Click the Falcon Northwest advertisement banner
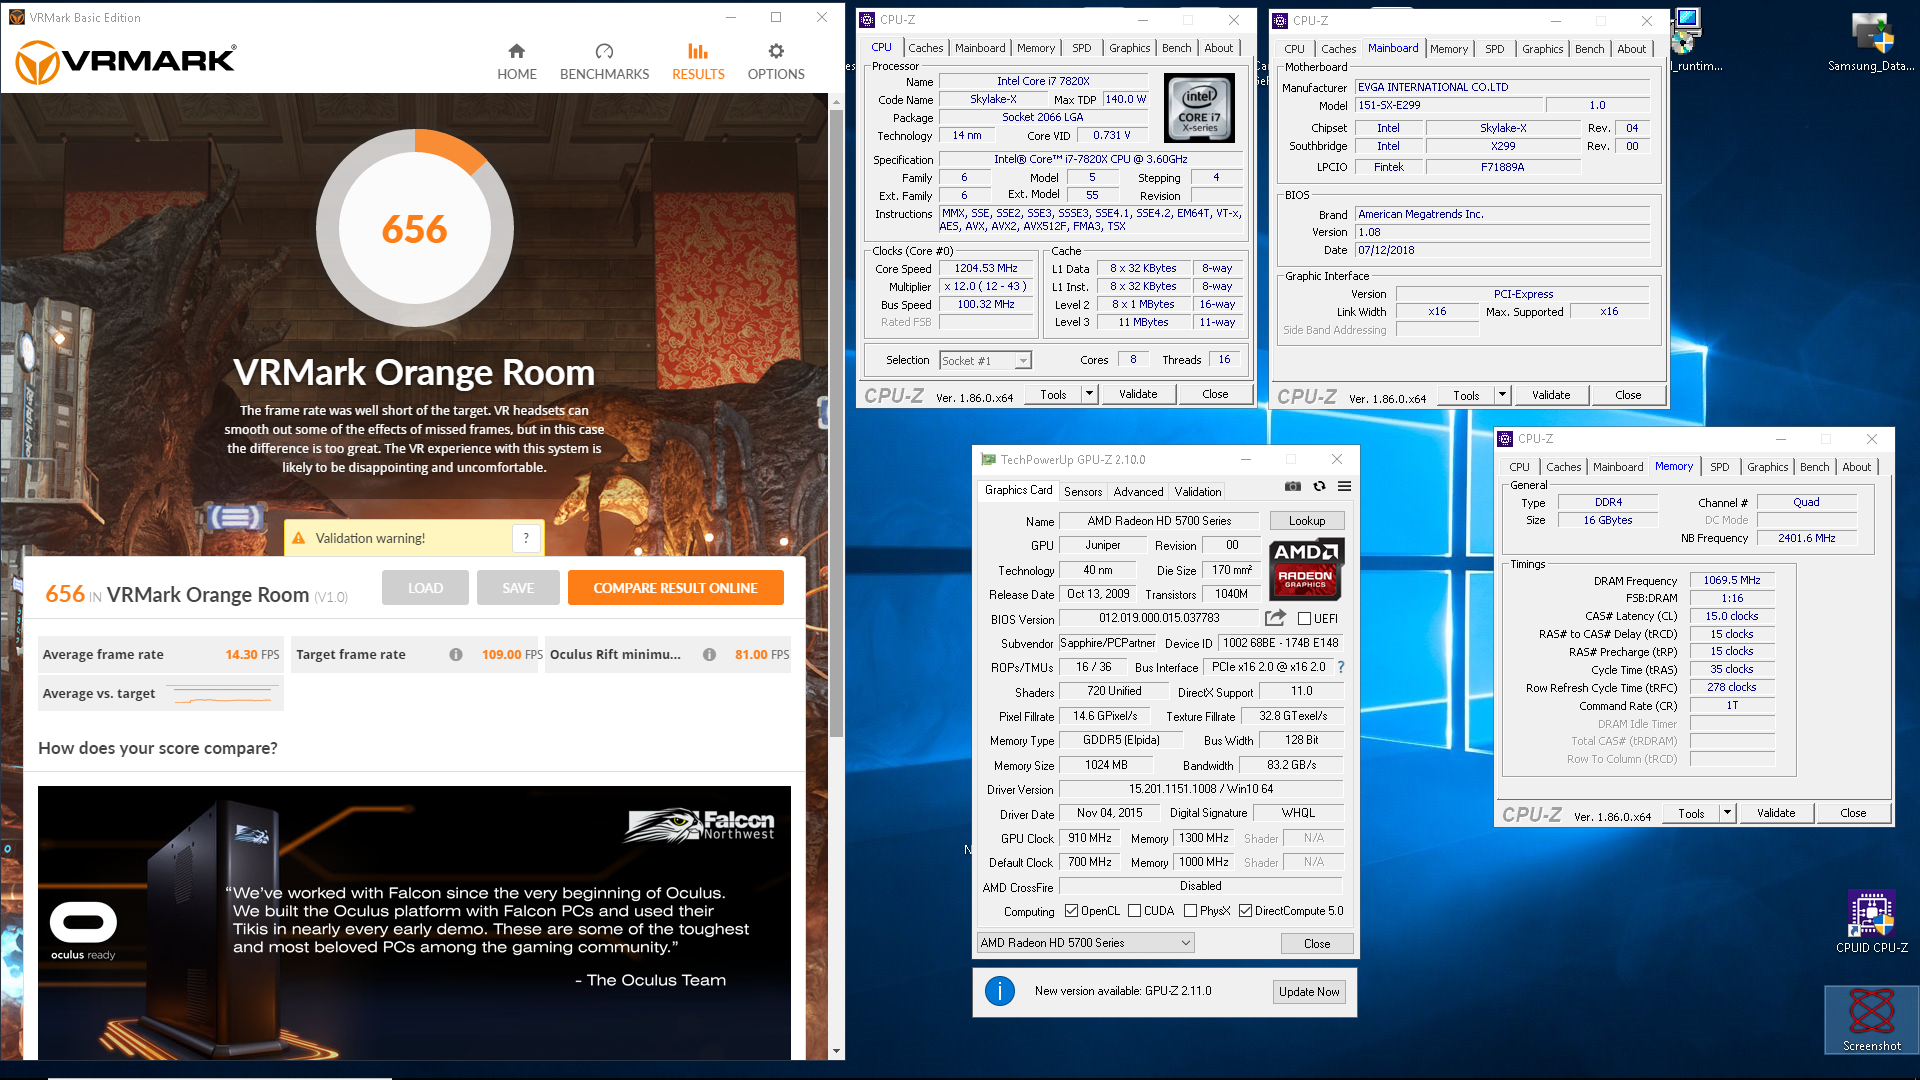Image resolution: width=1920 pixels, height=1080 pixels. (x=414, y=922)
